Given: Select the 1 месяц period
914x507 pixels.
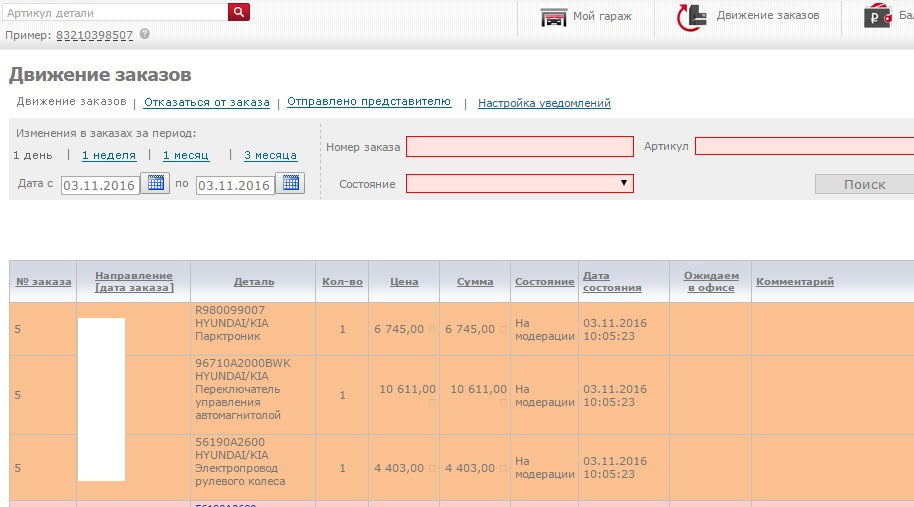Looking at the screenshot, I should click(x=186, y=156).
